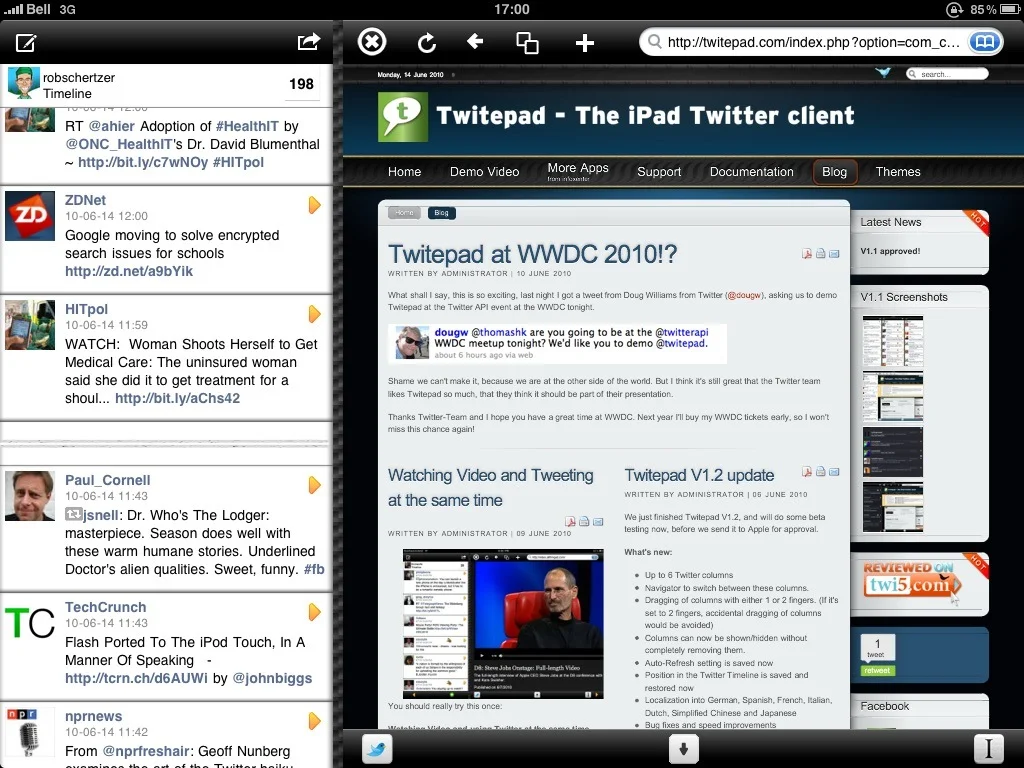
Task: Open the More Apps menu item
Action: coord(578,171)
